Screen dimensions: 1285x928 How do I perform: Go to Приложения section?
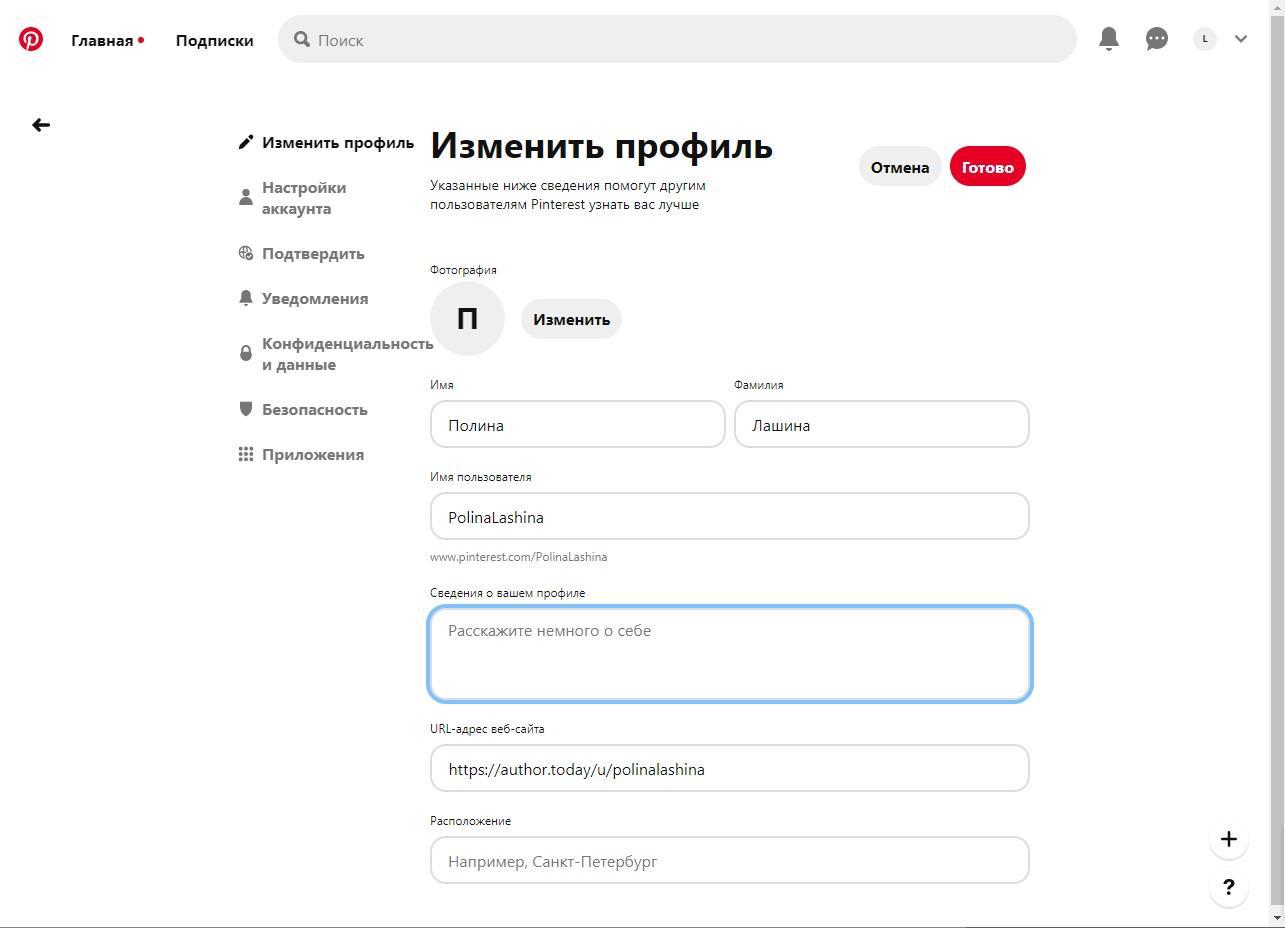(x=312, y=455)
